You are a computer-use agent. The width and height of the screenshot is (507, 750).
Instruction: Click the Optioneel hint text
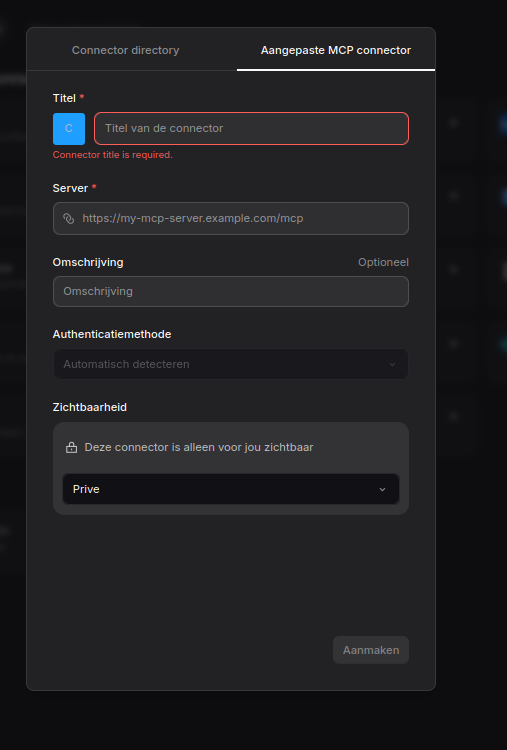pyautogui.click(x=383, y=262)
